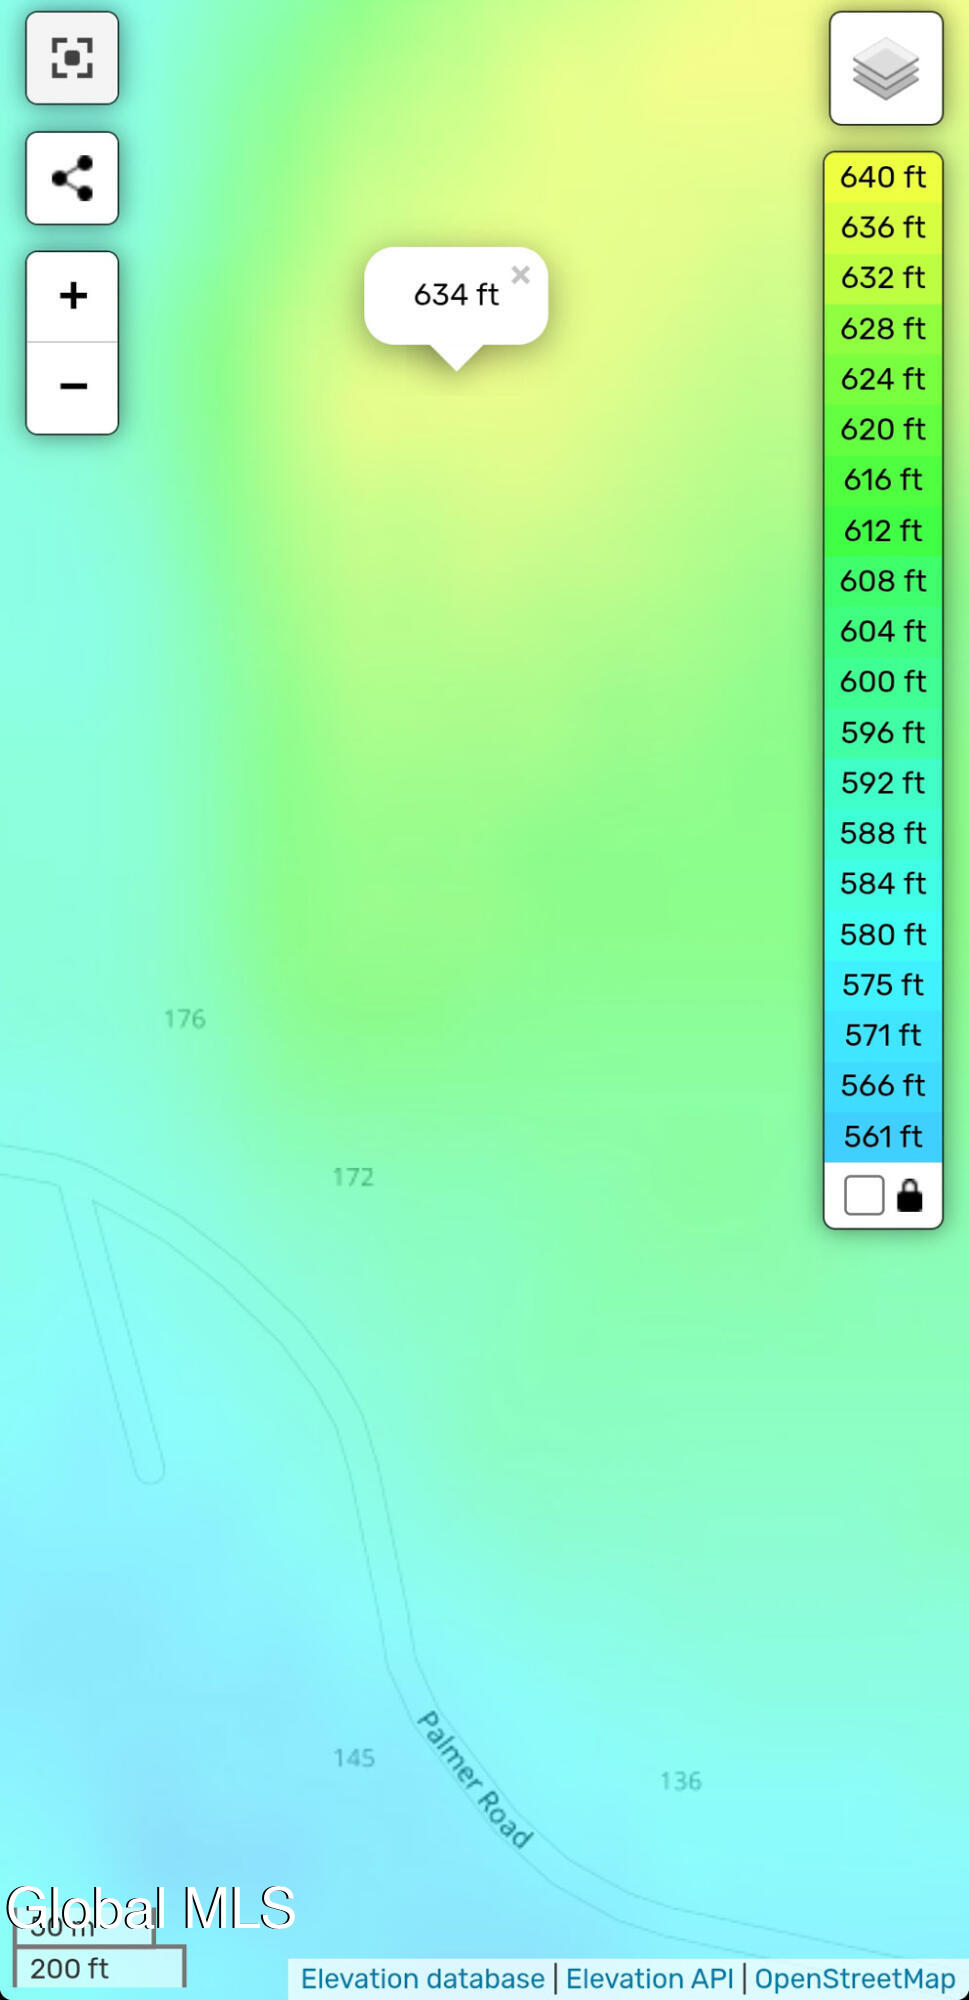Select the 561 ft legend entry

click(x=883, y=1137)
